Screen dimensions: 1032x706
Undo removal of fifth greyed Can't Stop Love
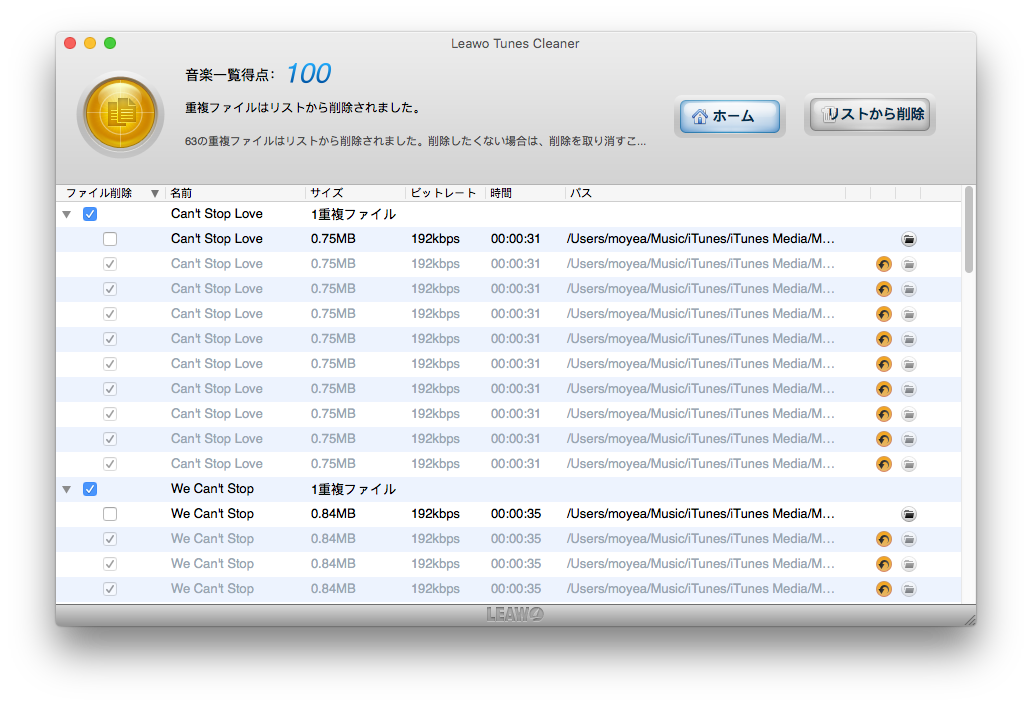pos(884,365)
